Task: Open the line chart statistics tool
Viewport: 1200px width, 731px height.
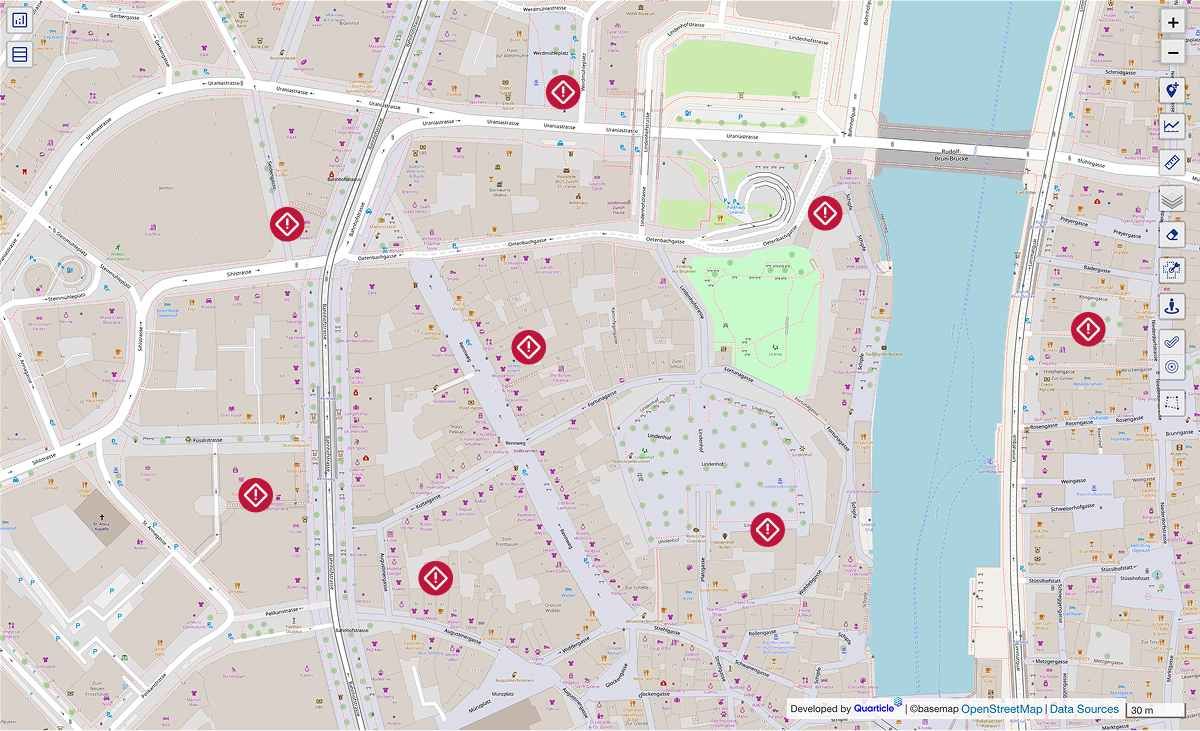Action: tap(1174, 126)
